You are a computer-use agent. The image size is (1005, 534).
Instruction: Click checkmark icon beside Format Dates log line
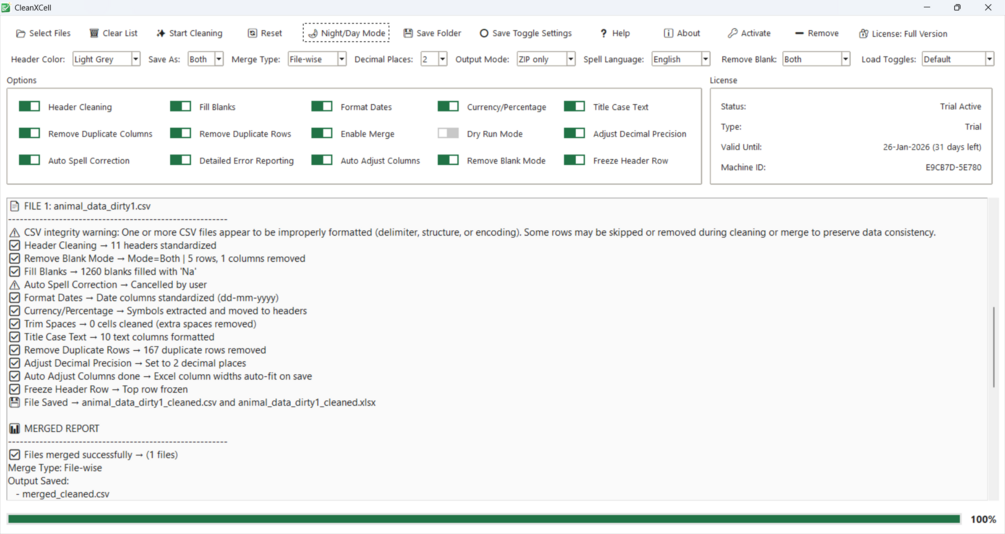(x=14, y=298)
